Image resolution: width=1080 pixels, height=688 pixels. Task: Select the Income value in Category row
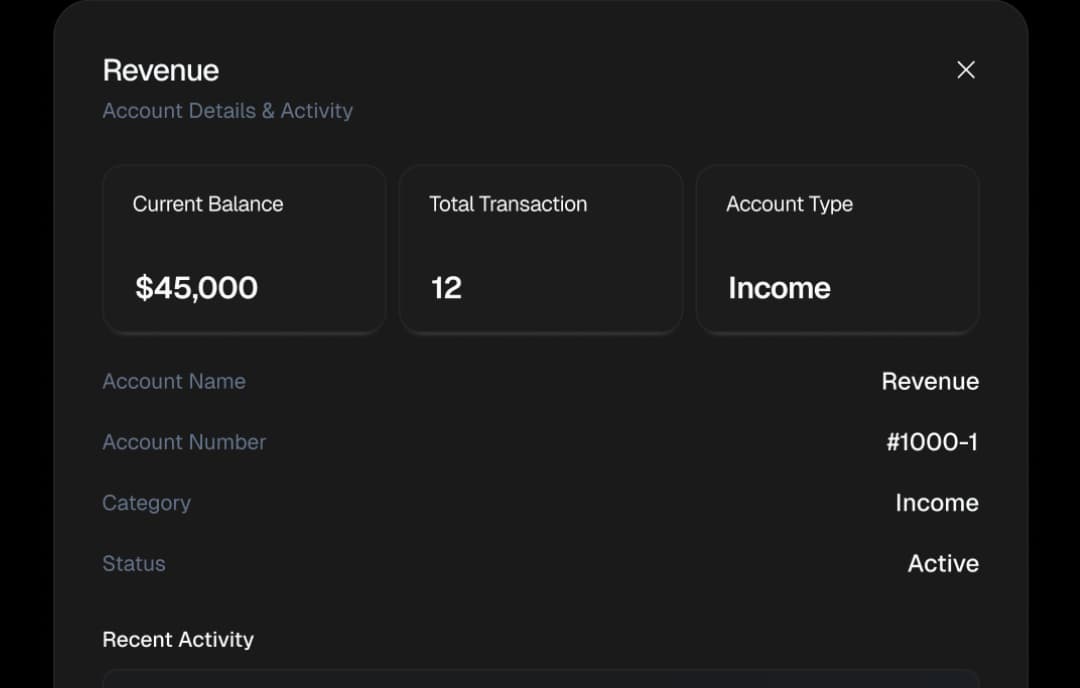coord(936,503)
